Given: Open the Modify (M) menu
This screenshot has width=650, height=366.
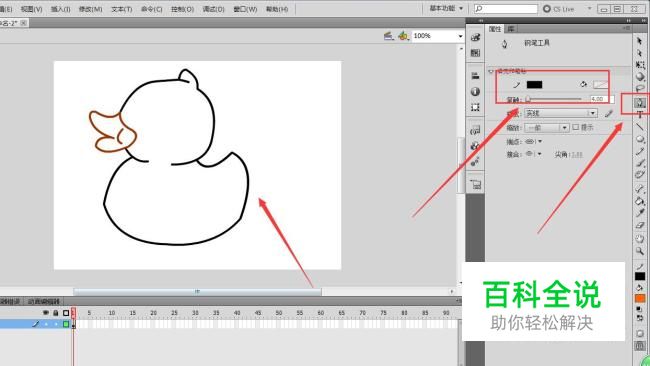Looking at the screenshot, I should tap(90, 9).
